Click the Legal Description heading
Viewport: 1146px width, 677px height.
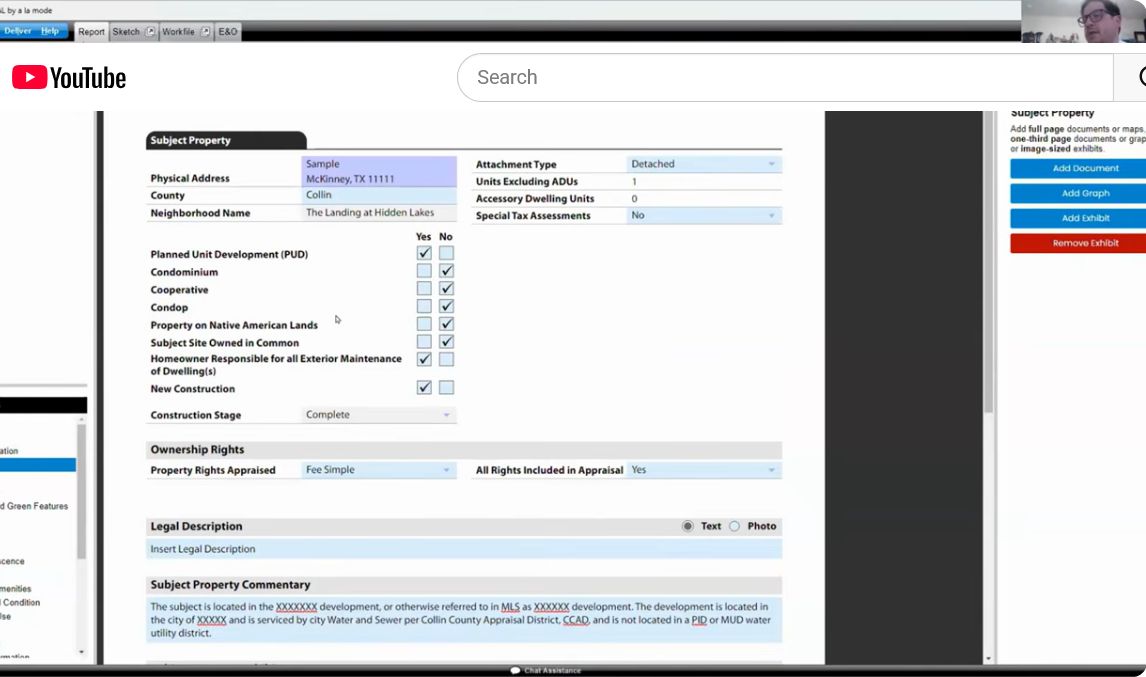pyautogui.click(x=196, y=526)
